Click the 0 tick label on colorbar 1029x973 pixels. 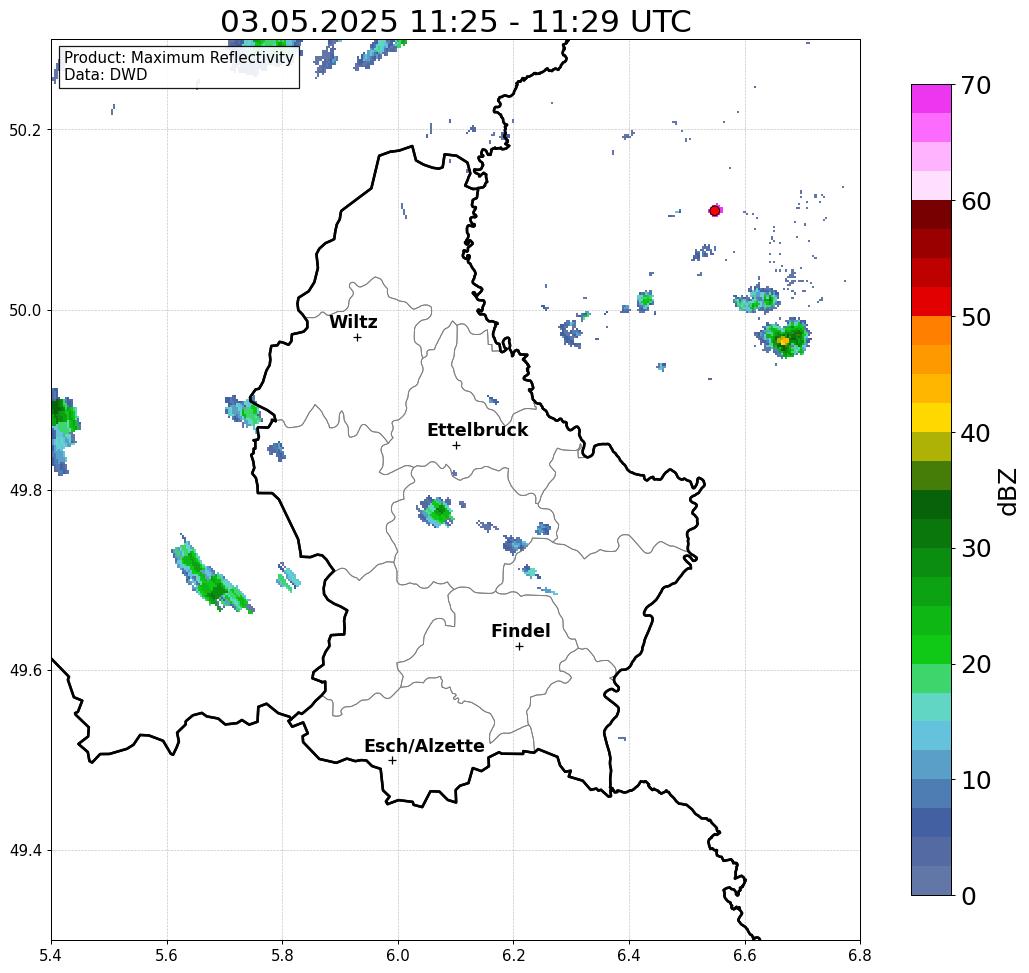(x=969, y=896)
